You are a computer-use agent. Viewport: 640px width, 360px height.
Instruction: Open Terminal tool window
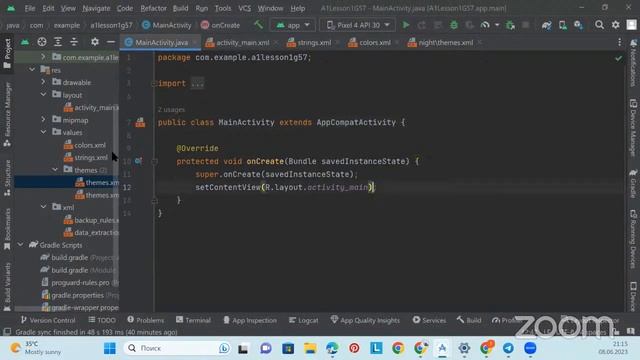pos(193,320)
